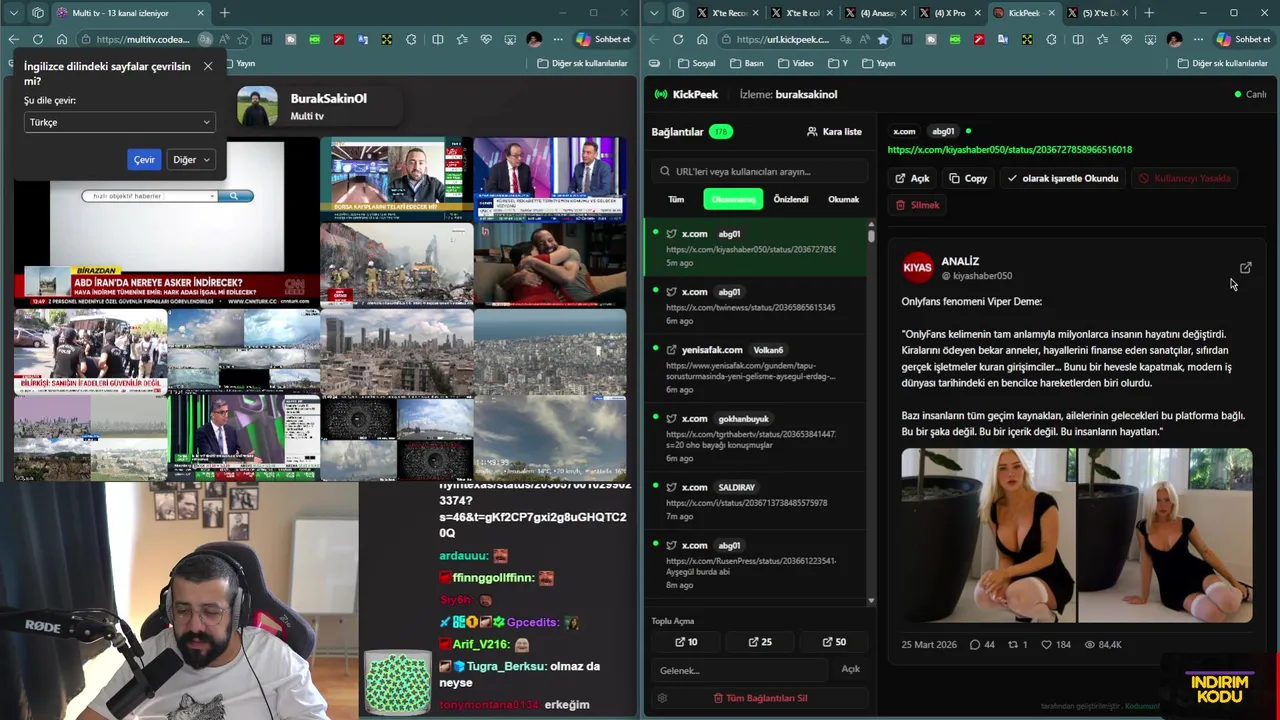Refresh the Multi tv browser window

(x=37, y=39)
